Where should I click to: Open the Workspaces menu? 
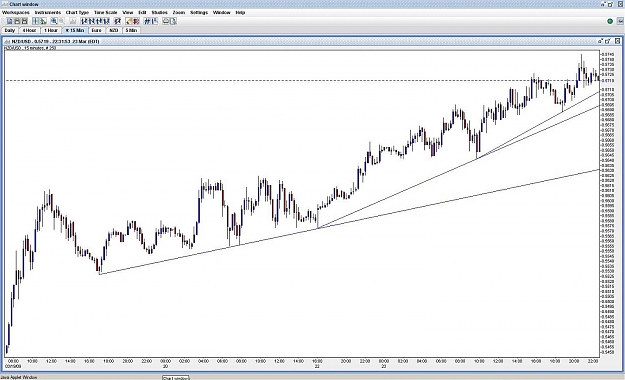pos(16,12)
